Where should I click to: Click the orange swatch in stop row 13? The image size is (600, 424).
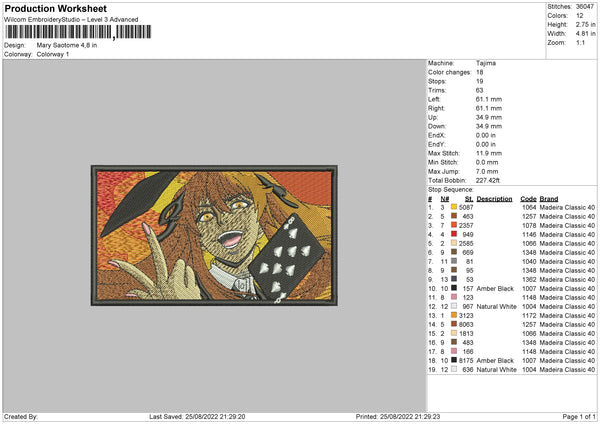click(454, 315)
